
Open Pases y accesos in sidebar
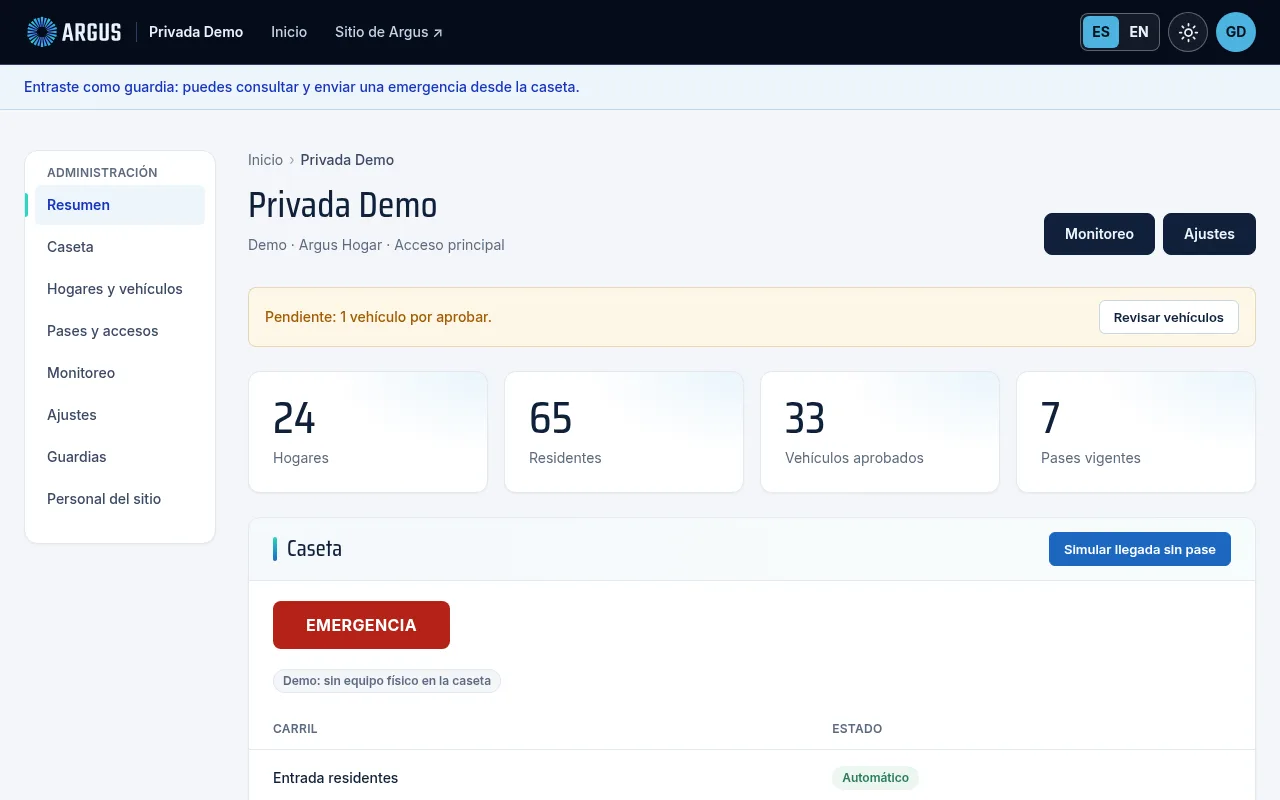click(120, 331)
